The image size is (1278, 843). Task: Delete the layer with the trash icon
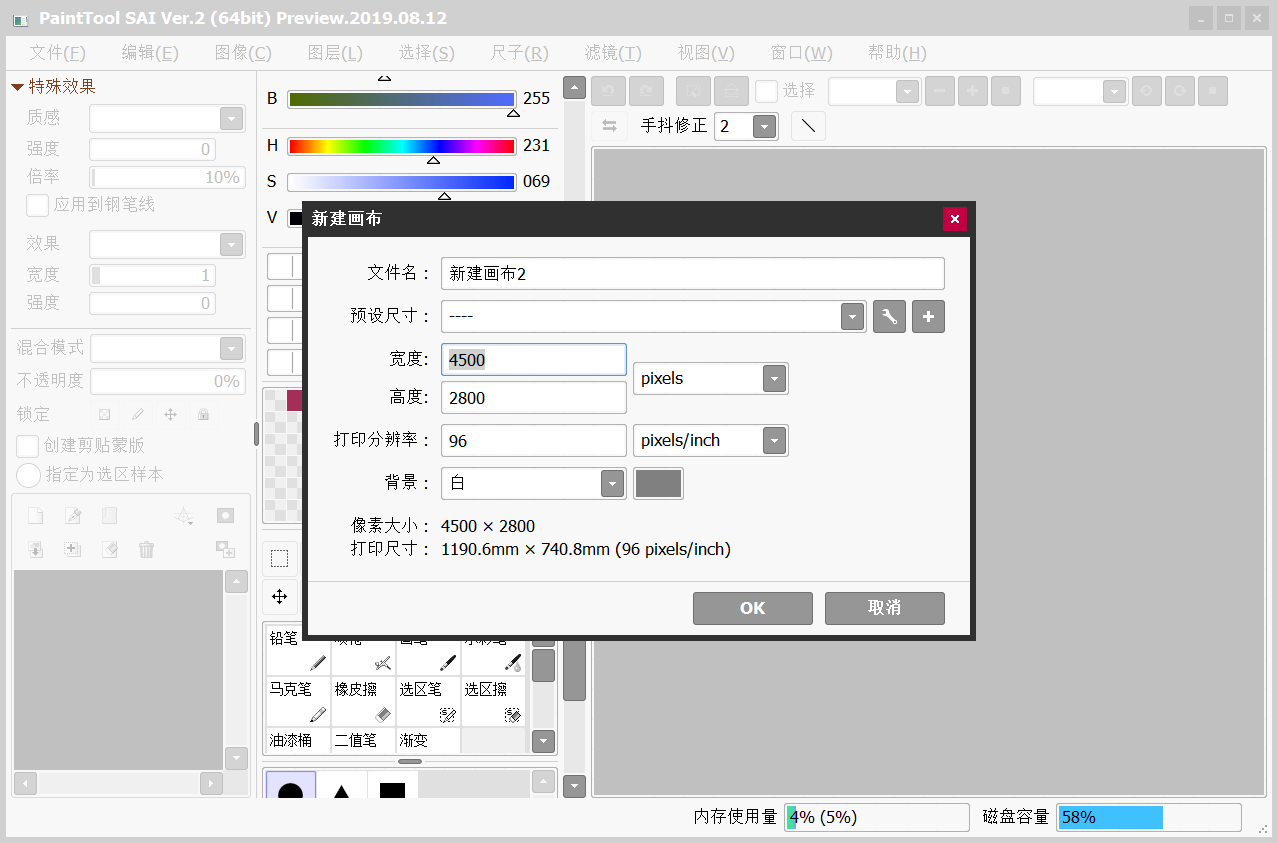pyautogui.click(x=146, y=549)
